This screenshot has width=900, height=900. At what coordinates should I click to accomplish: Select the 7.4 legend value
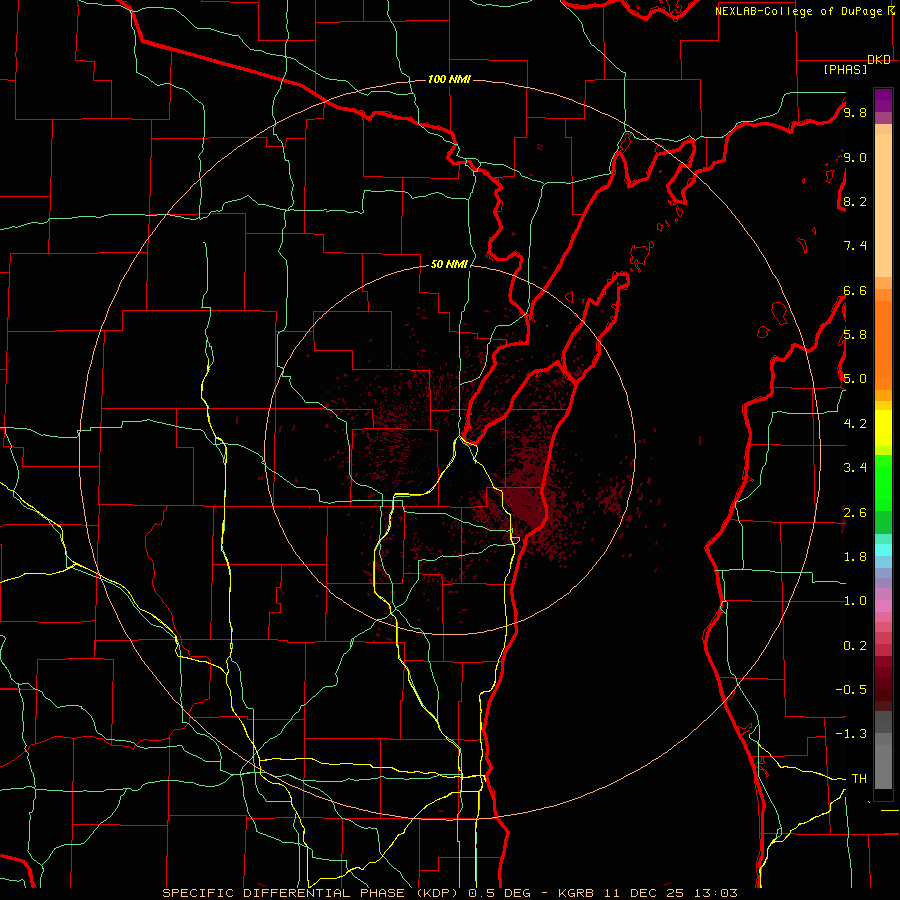[x=855, y=246]
